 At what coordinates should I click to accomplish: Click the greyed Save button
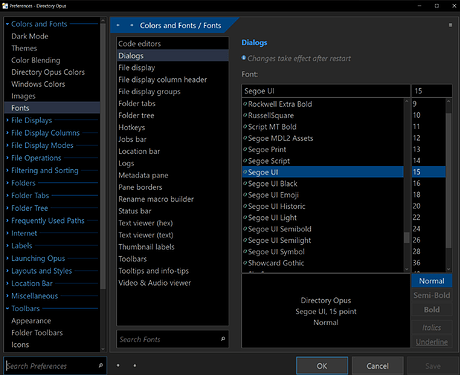[x=433, y=366]
